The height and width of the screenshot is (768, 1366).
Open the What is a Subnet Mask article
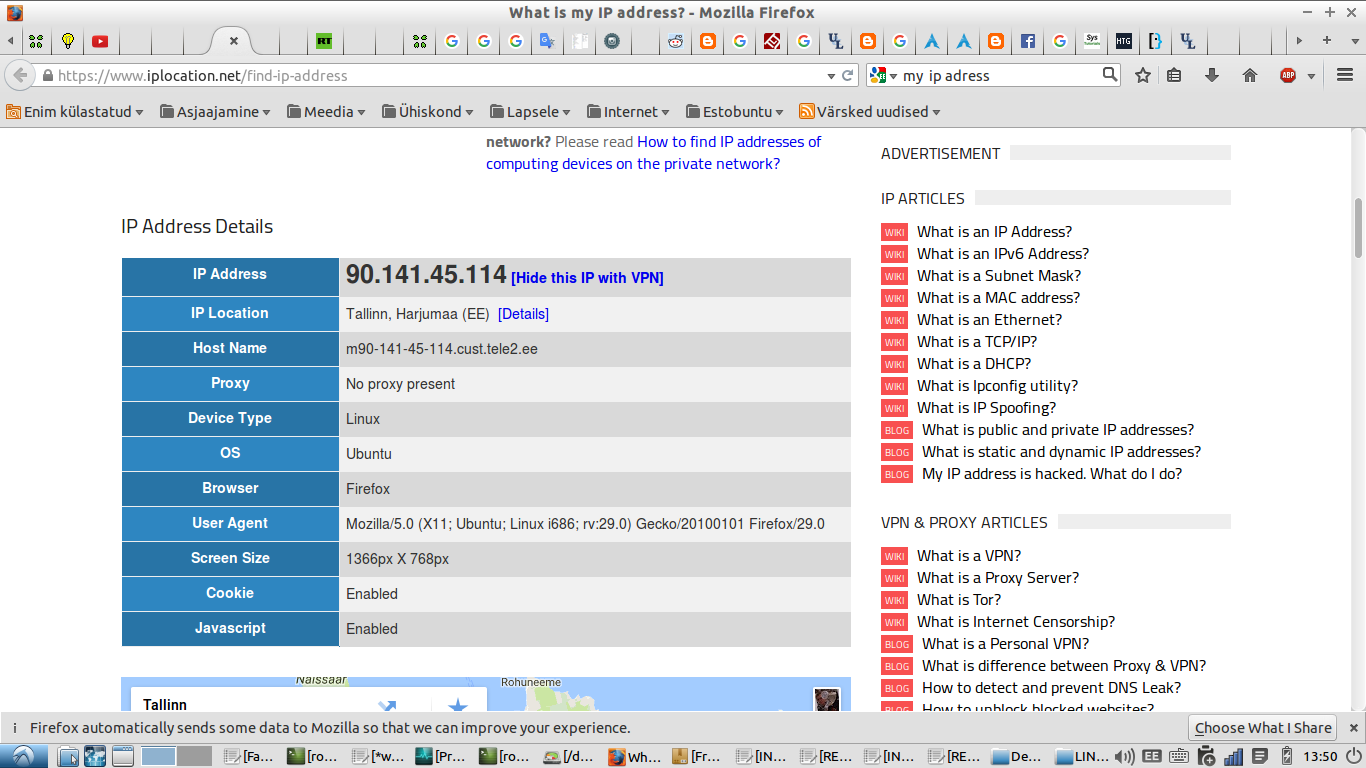pos(999,276)
